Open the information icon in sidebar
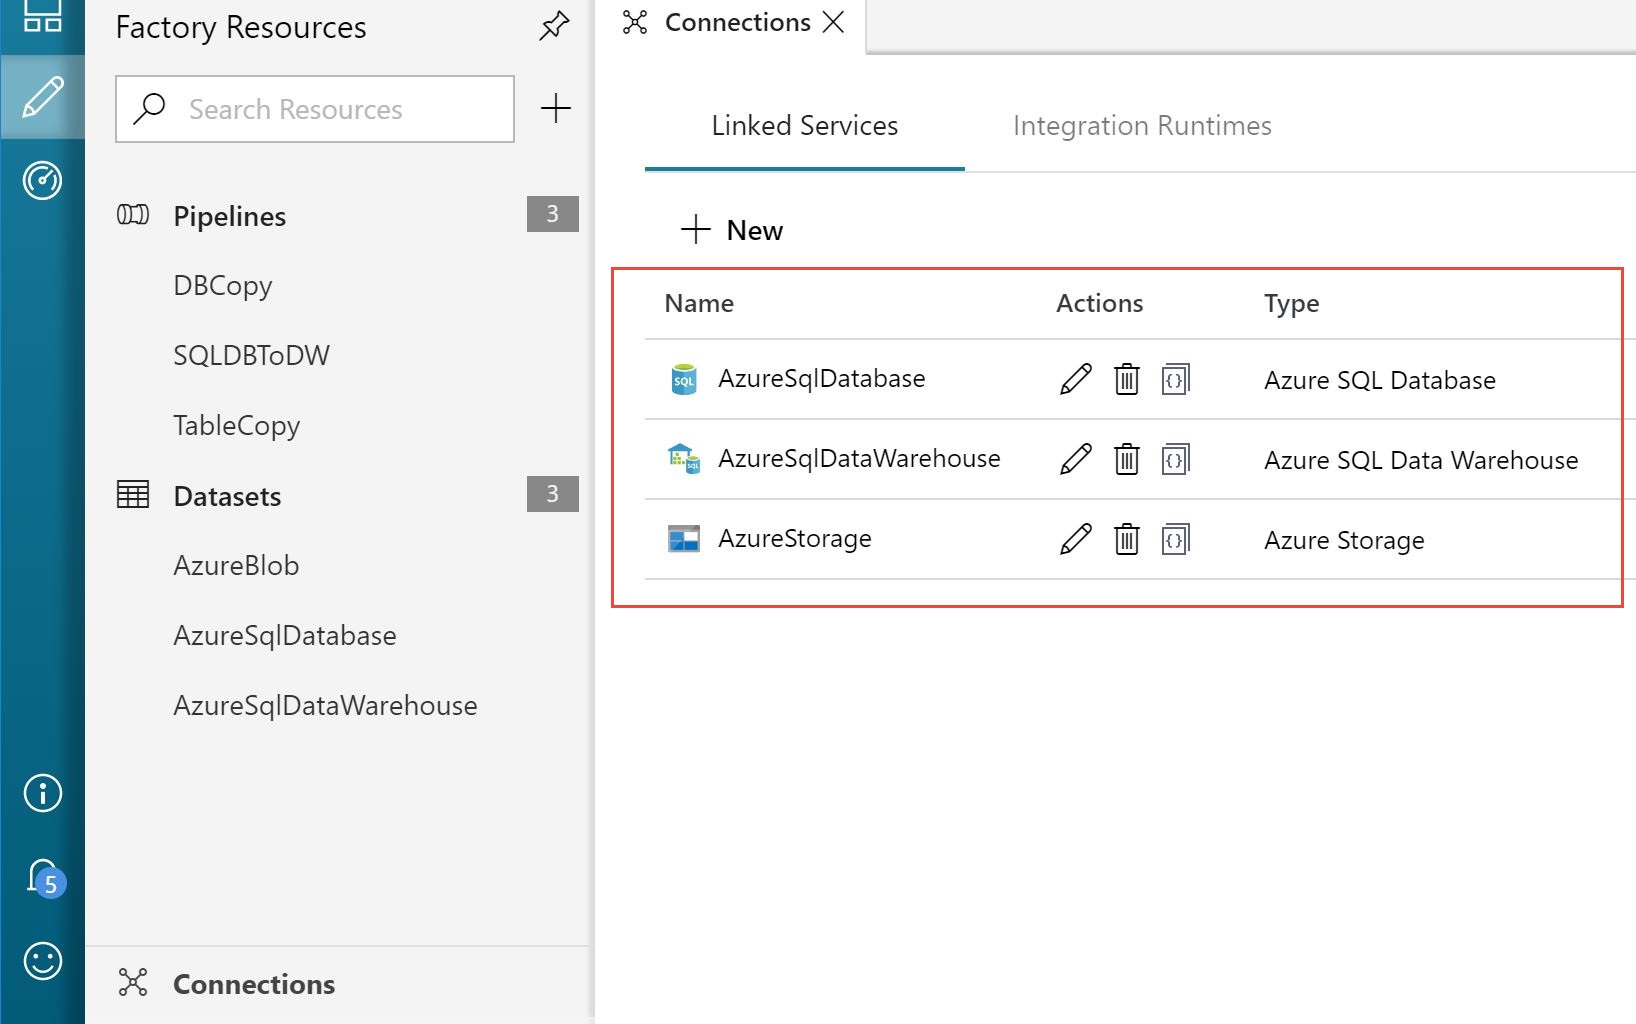 (x=43, y=793)
